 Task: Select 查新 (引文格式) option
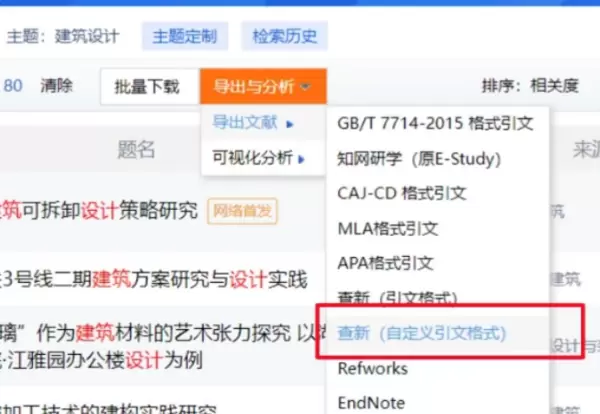tap(397, 298)
